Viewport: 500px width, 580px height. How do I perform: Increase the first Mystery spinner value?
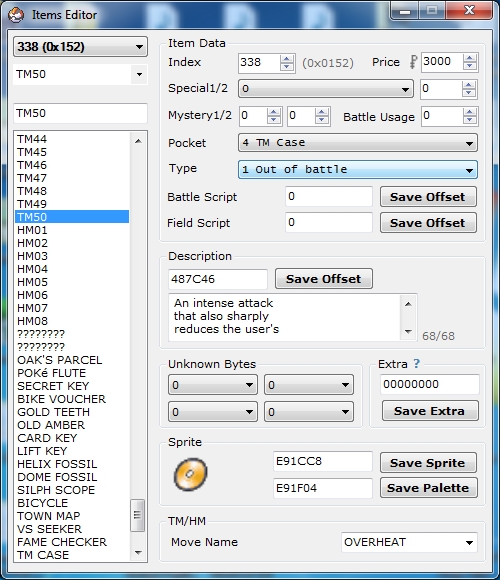point(274,112)
